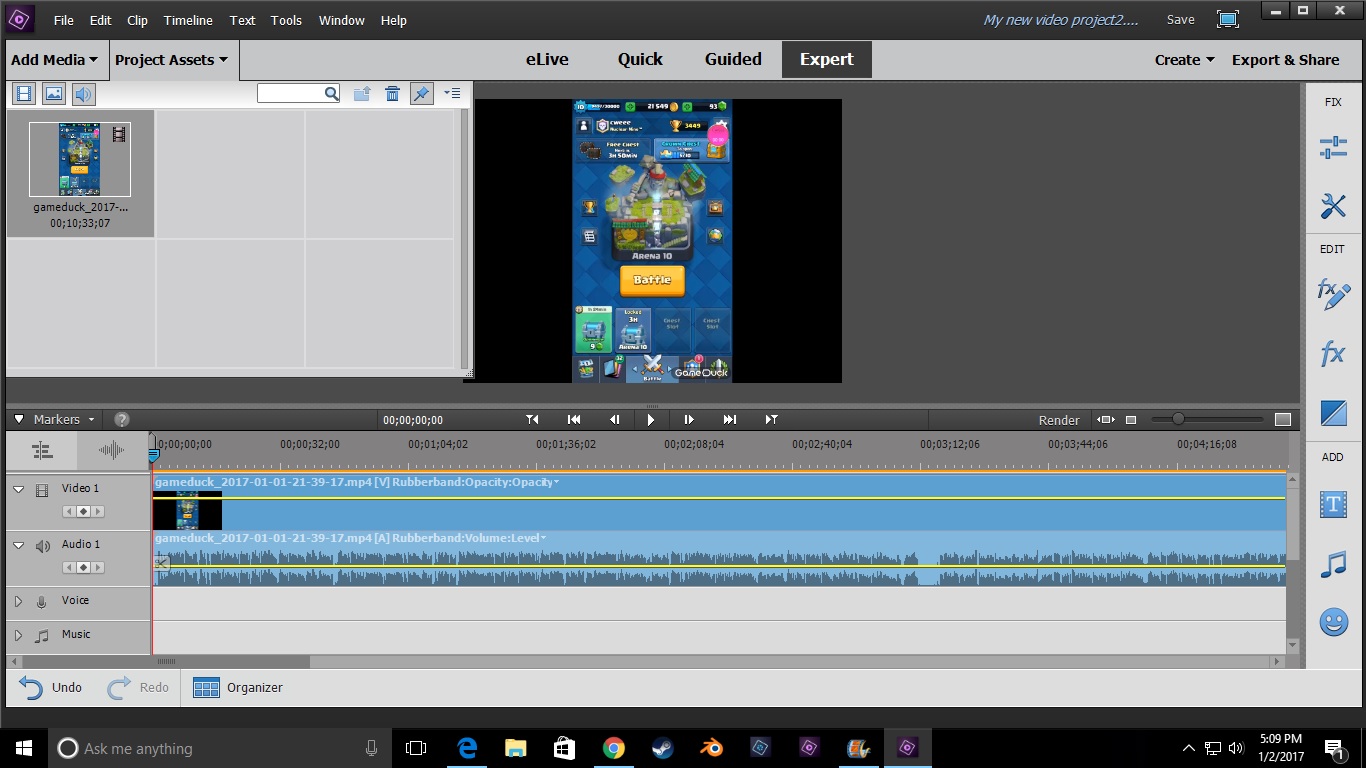
Task: Step forward one frame
Action: click(x=689, y=420)
